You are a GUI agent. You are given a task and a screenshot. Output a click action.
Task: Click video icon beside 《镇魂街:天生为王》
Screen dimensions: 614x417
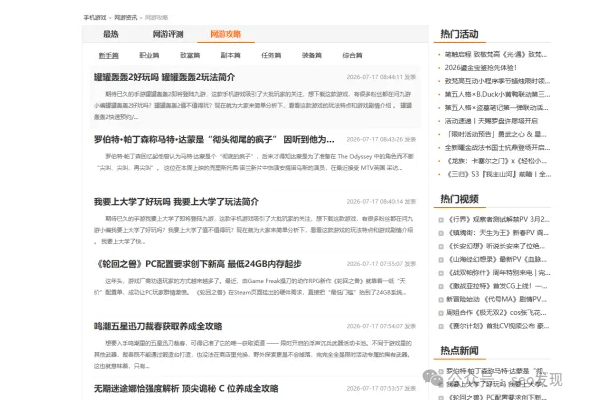pos(441,233)
